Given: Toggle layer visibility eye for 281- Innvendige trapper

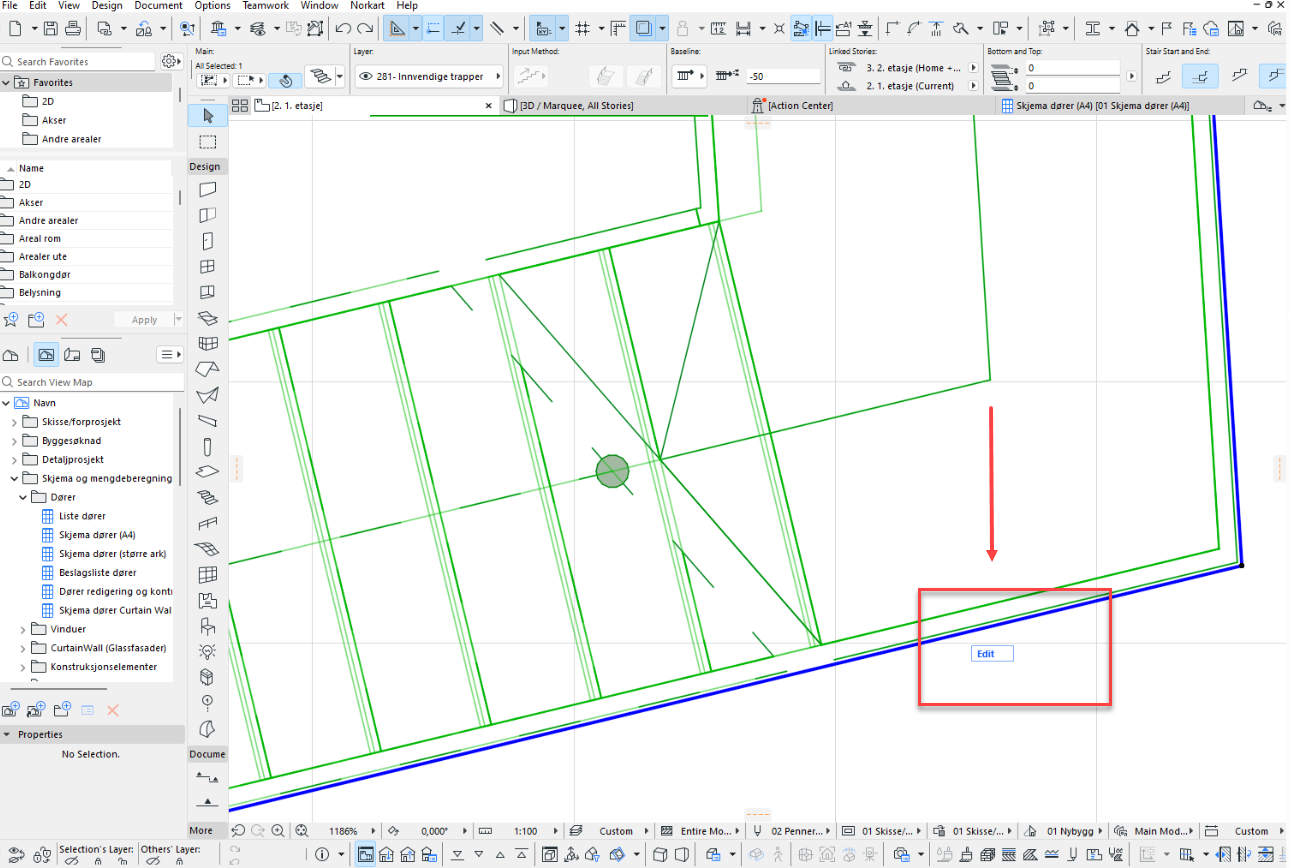Looking at the screenshot, I should tap(365, 76).
